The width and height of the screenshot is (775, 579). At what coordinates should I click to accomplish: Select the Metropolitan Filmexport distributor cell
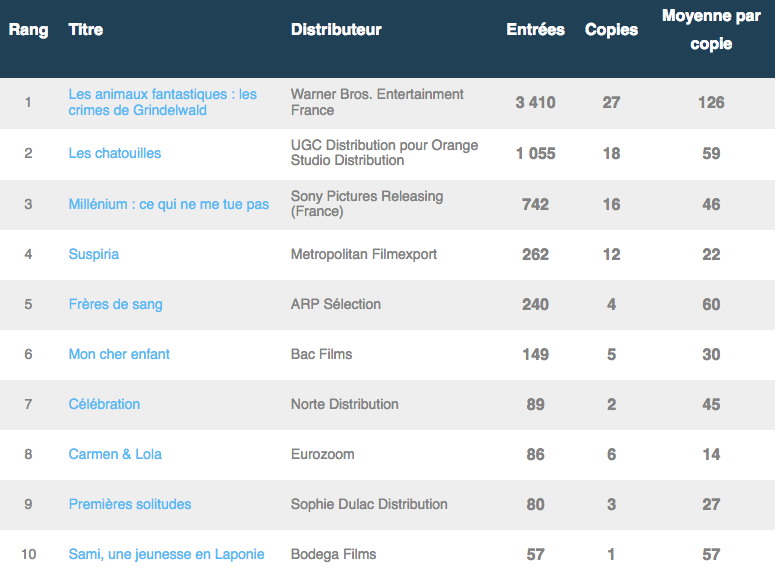click(x=363, y=254)
